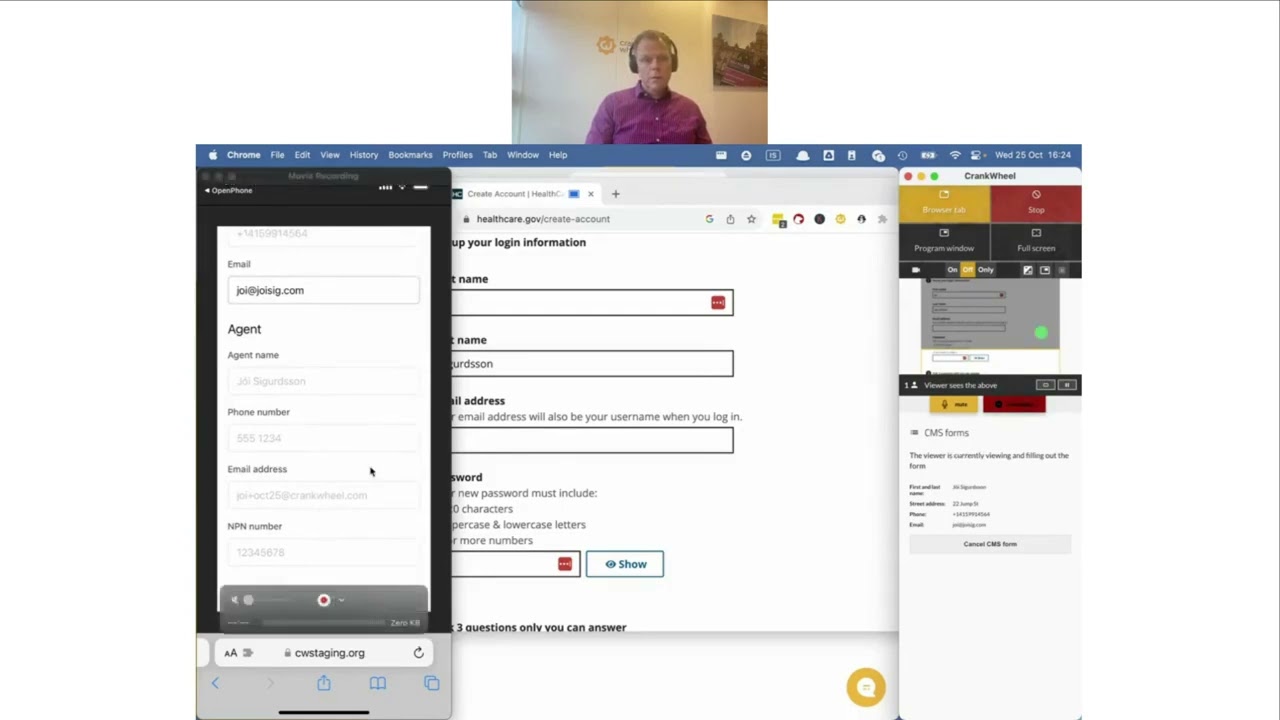
Task: Click the password manager icon in first name field
Action: (x=718, y=302)
